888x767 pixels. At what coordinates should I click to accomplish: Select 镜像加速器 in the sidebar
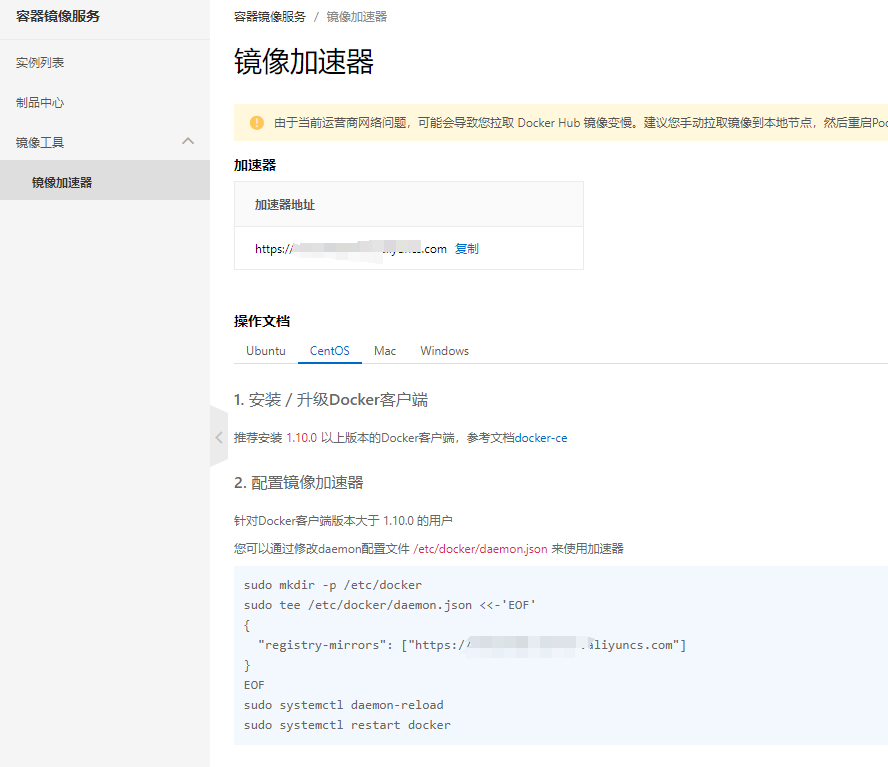(105, 182)
